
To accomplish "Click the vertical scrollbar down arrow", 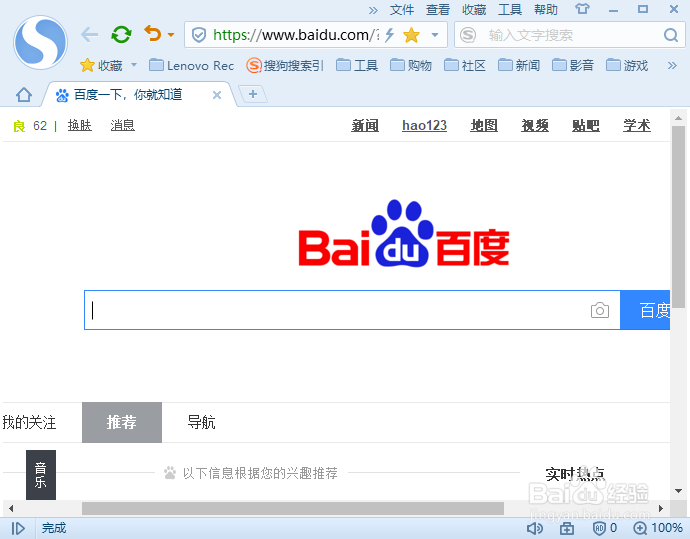I will [x=678, y=491].
